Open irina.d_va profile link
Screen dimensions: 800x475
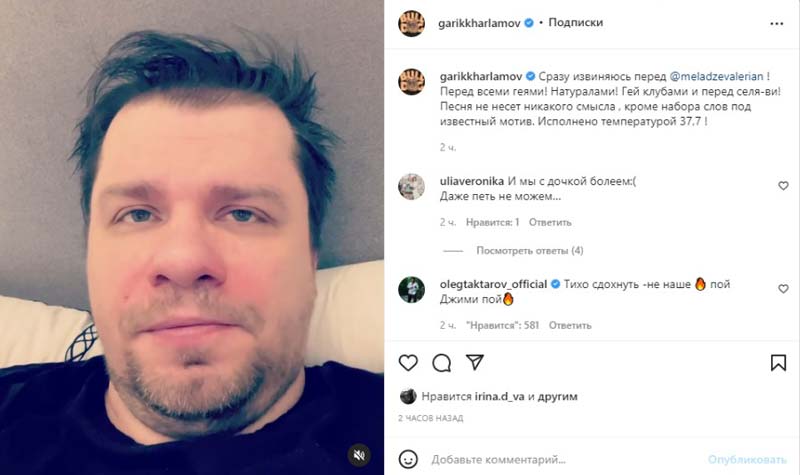tap(499, 396)
